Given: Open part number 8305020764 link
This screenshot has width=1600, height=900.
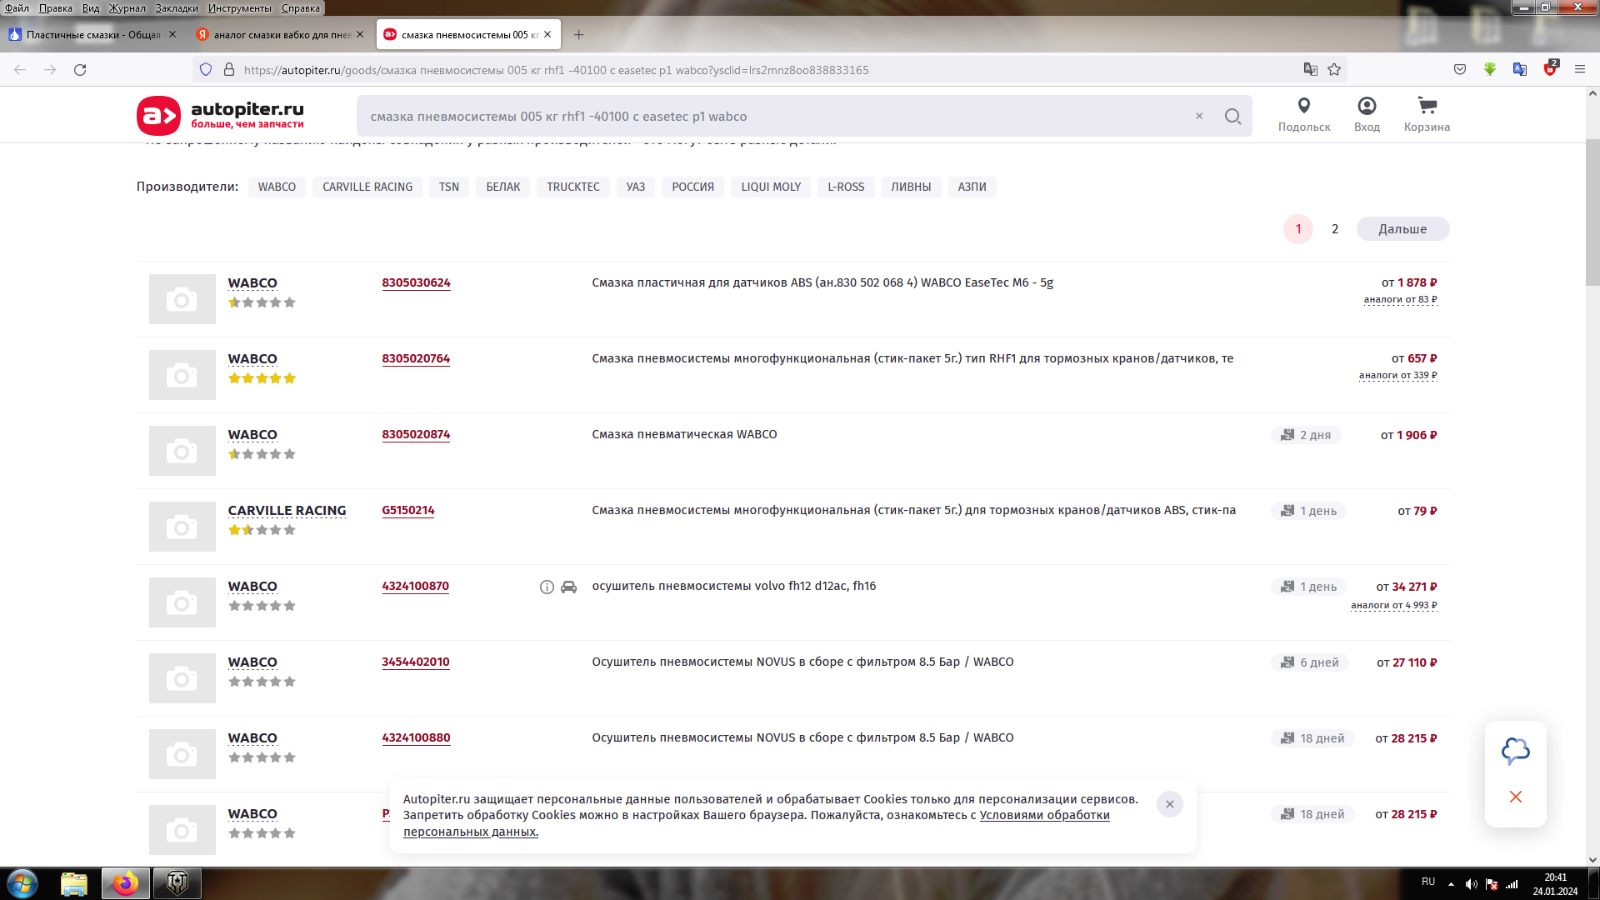Looking at the screenshot, I should [x=416, y=359].
